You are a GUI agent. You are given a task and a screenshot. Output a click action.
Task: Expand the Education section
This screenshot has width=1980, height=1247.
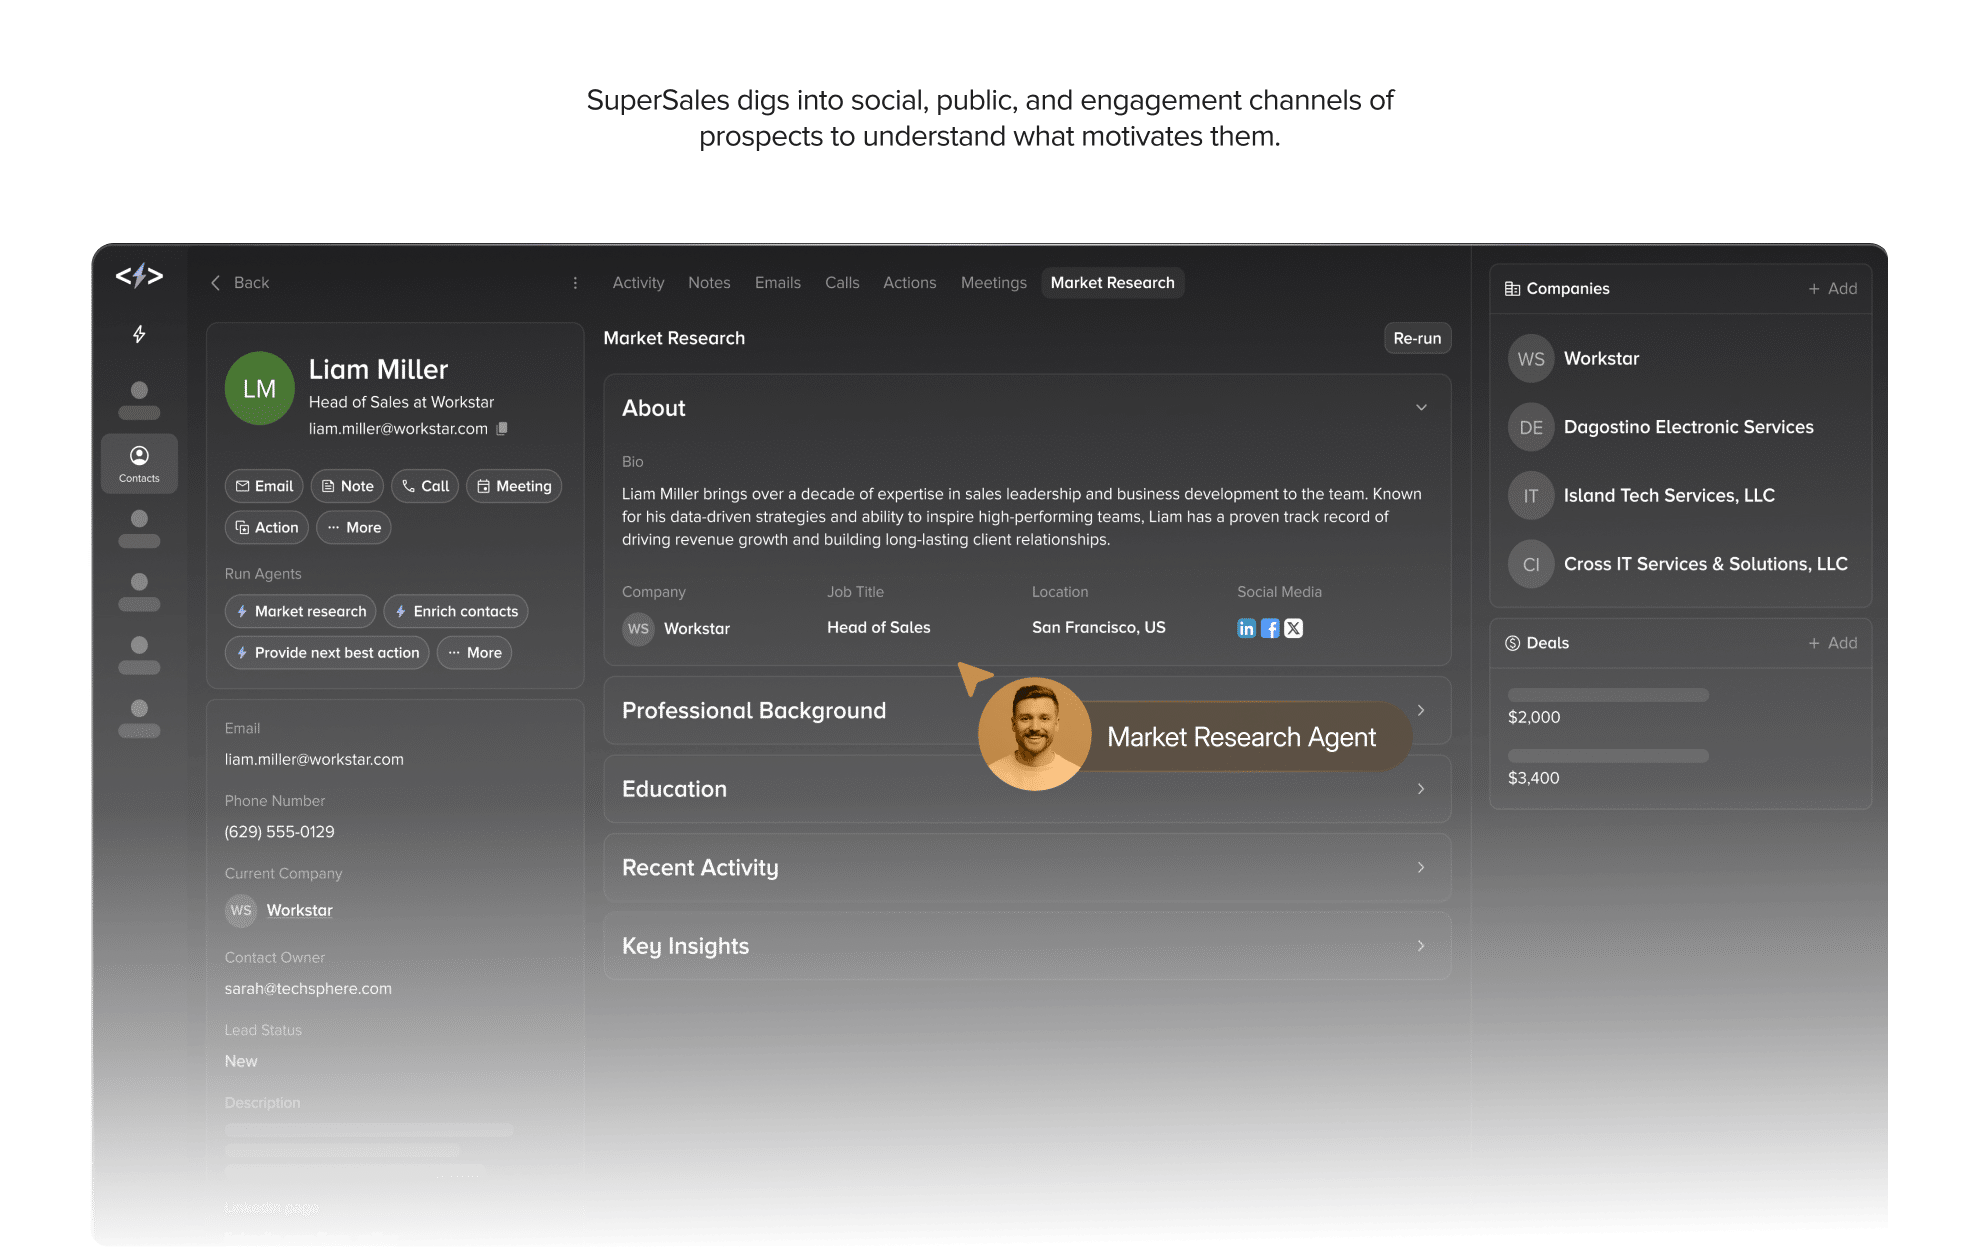coord(1421,789)
